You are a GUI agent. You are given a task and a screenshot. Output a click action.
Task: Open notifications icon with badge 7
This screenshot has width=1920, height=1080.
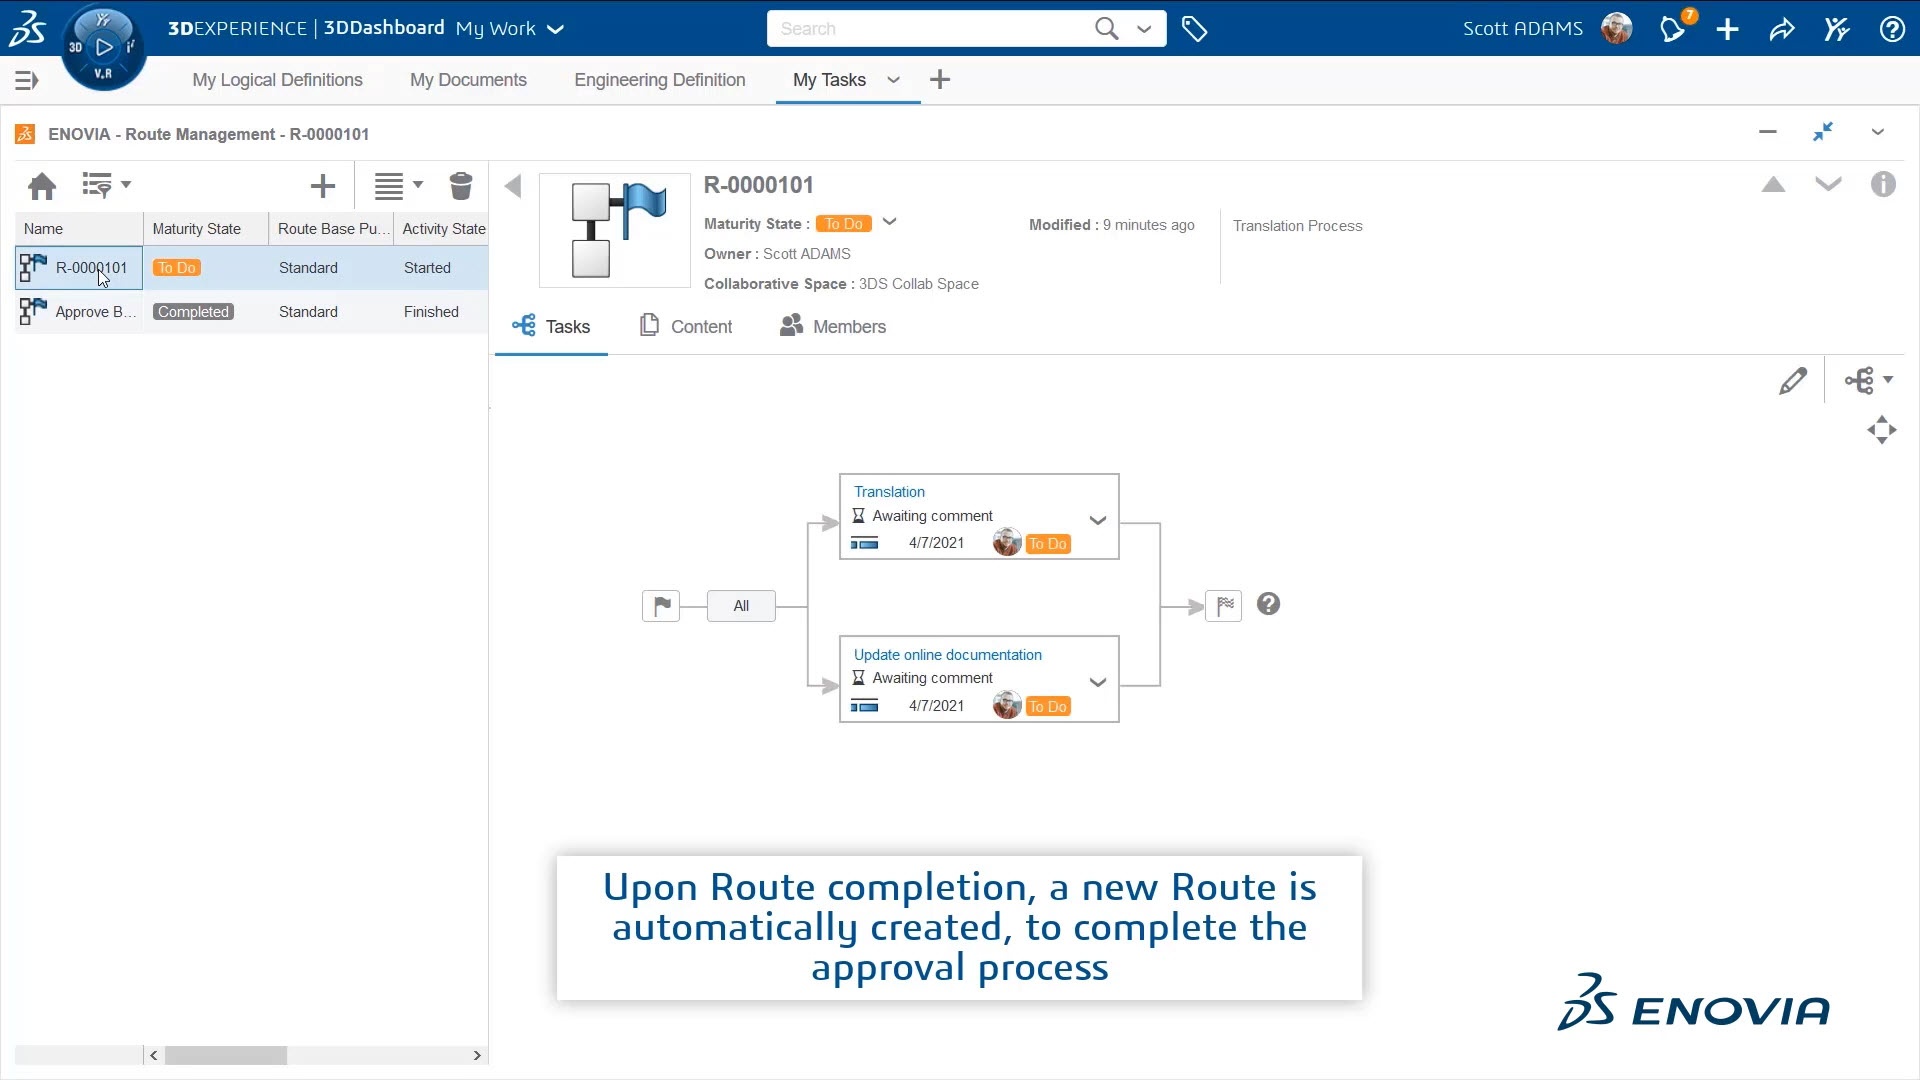click(x=1674, y=29)
